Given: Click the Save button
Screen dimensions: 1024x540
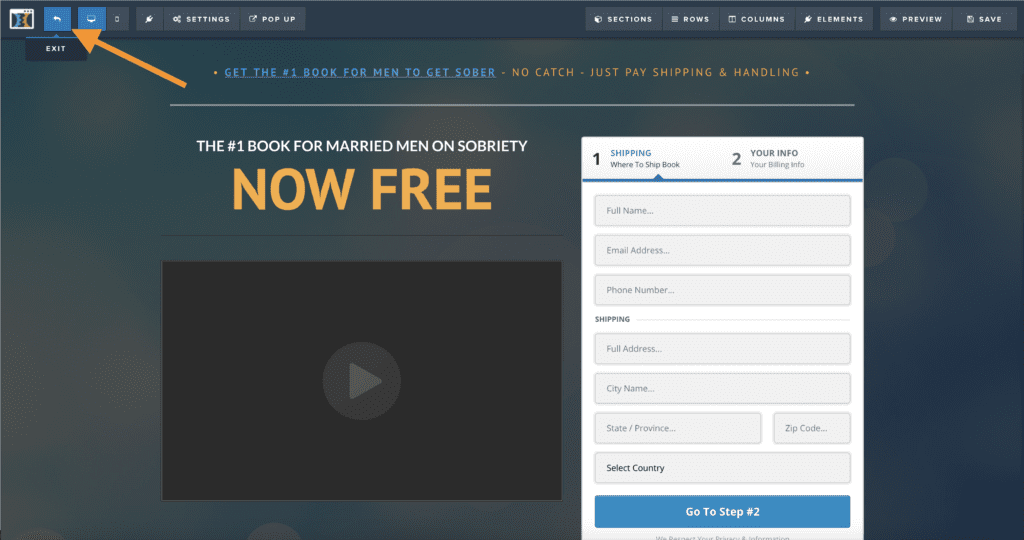Looking at the screenshot, I should click(x=984, y=19).
